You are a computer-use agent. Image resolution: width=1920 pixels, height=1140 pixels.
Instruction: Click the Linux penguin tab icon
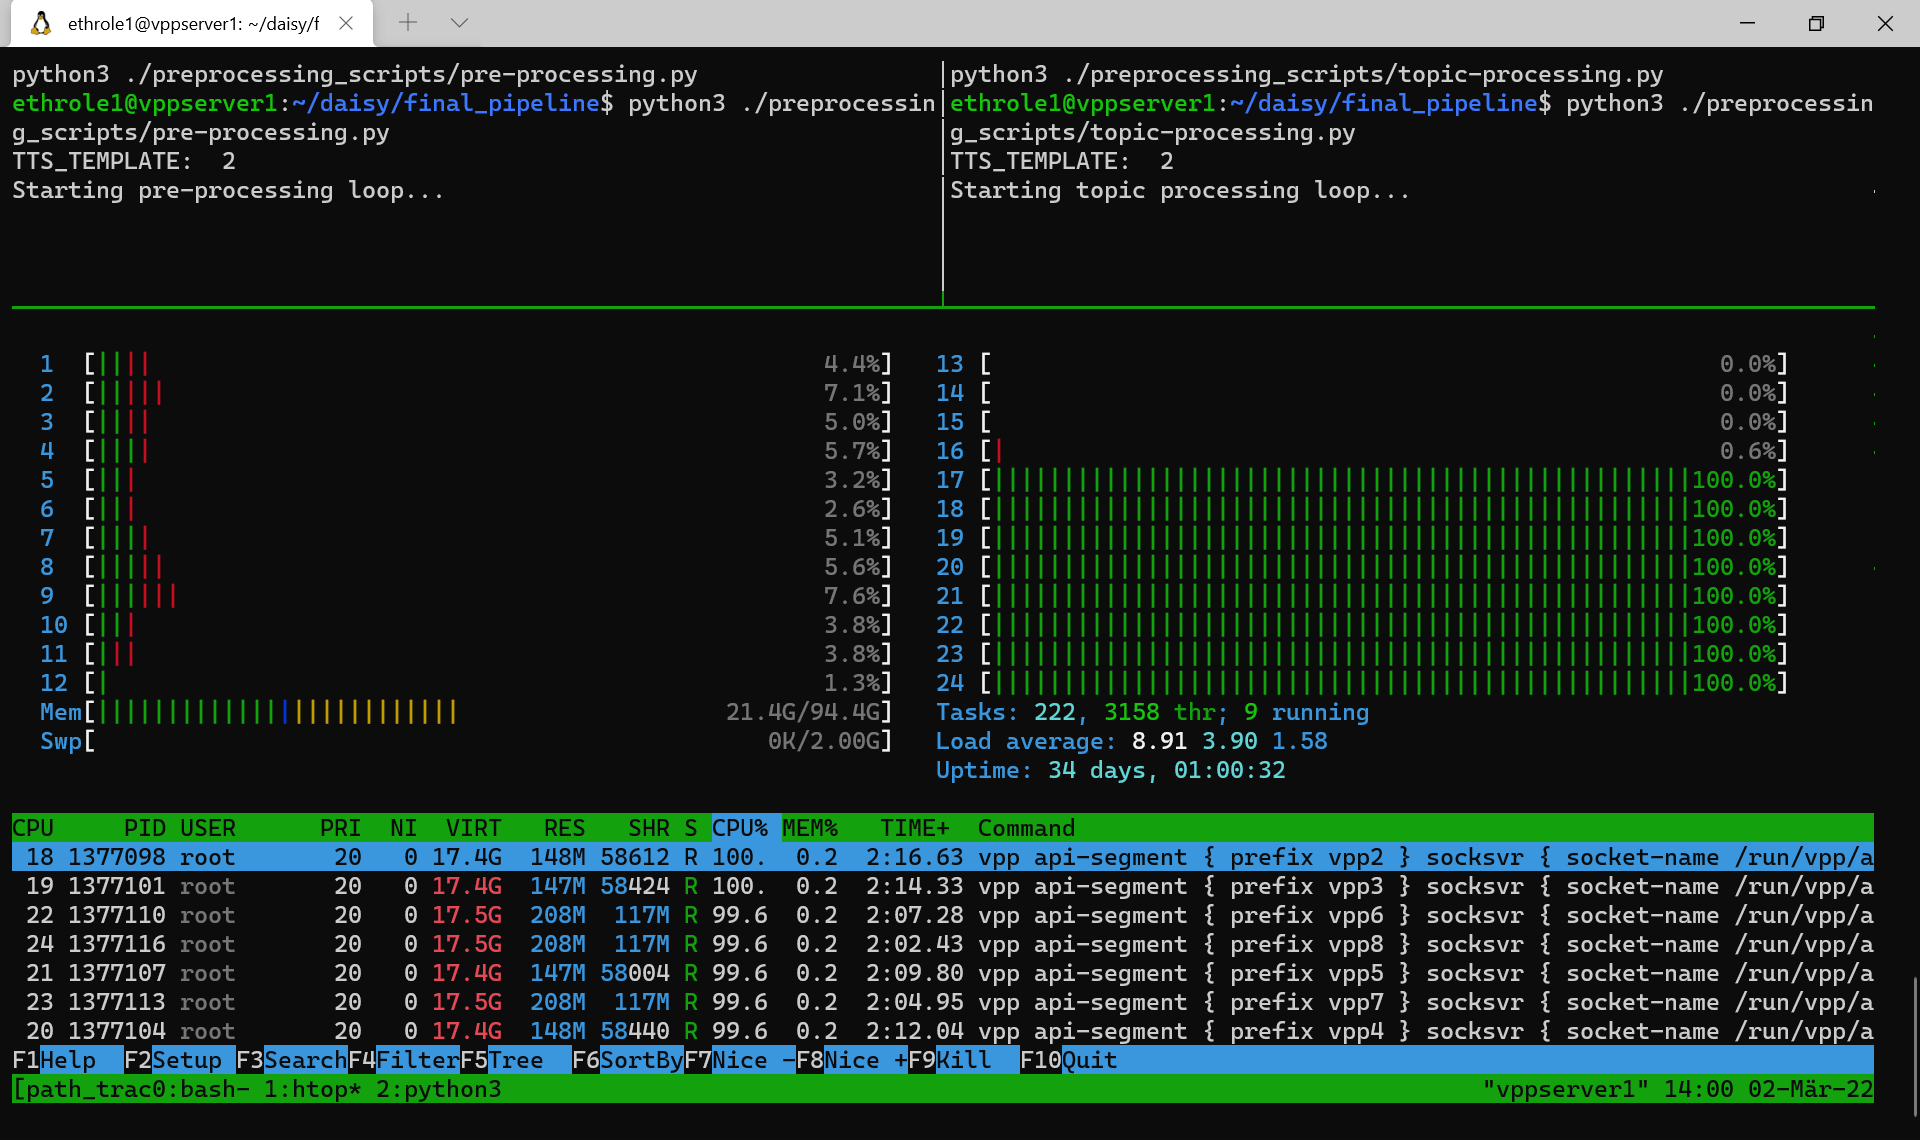(x=40, y=23)
